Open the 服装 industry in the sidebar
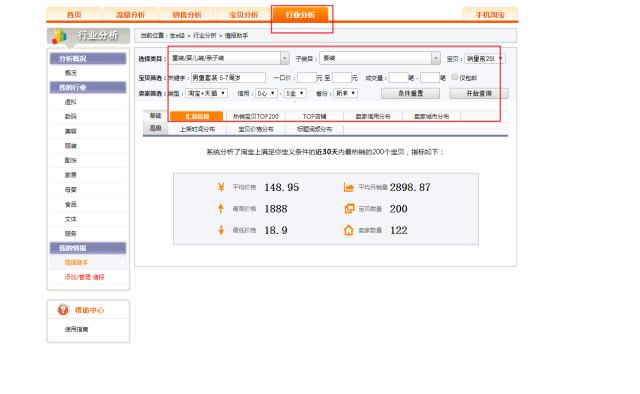 (71, 146)
